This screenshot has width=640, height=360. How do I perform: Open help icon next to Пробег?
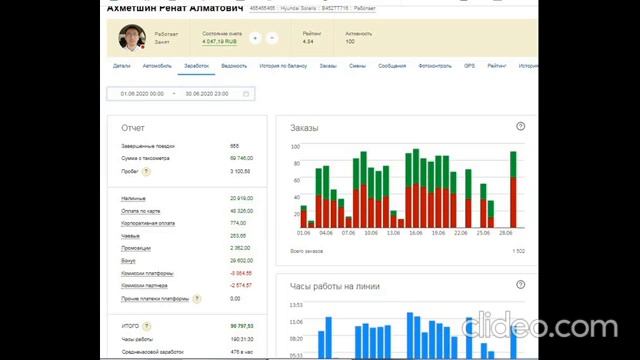[x=146, y=172]
